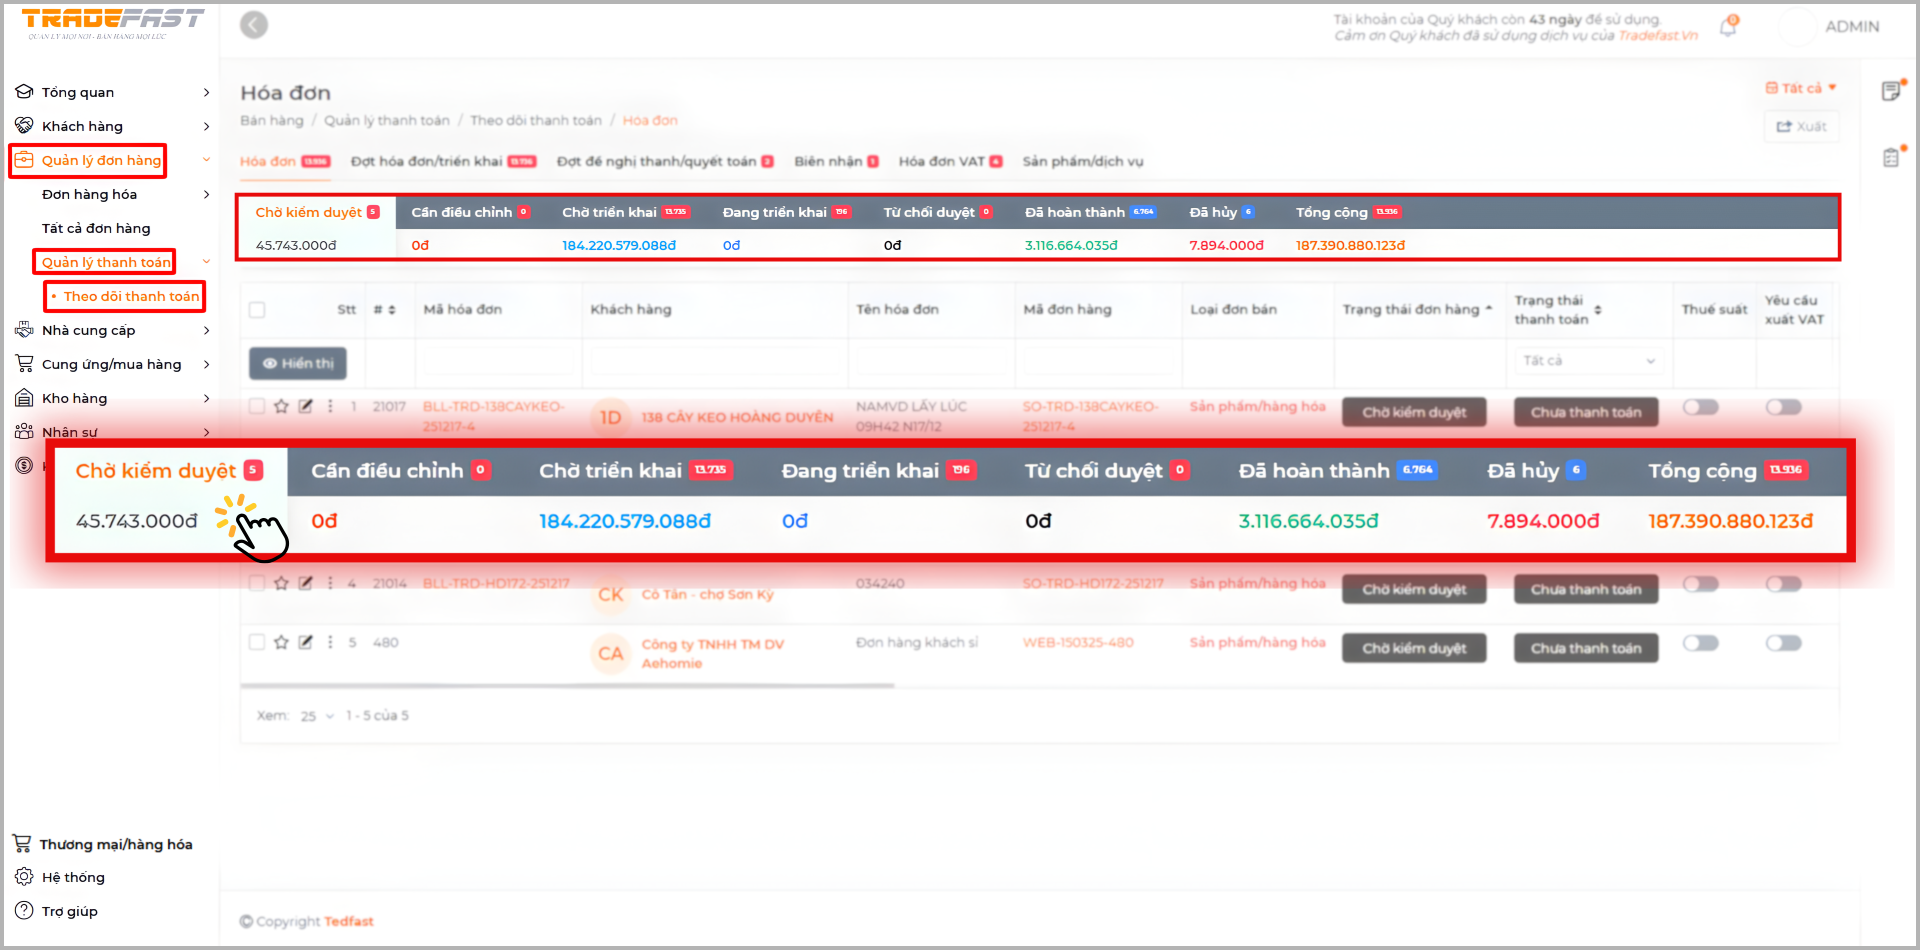This screenshot has width=1920, height=950.
Task: Enable VAT export toggle for invoice 21017
Action: coord(1783,407)
